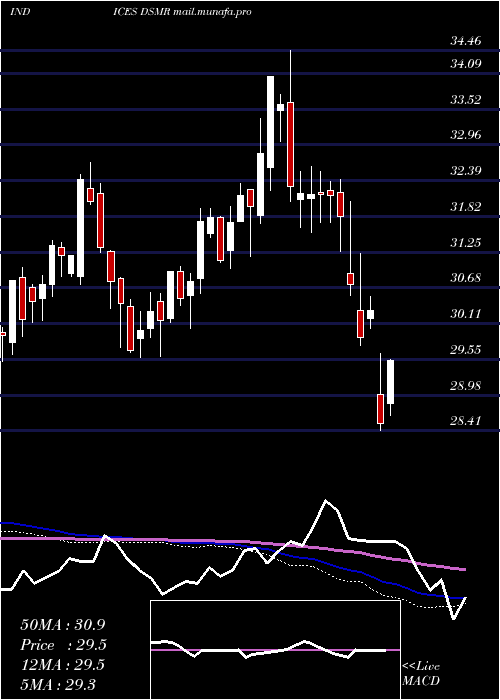Click the 34.46 price axis label

pos(466,42)
